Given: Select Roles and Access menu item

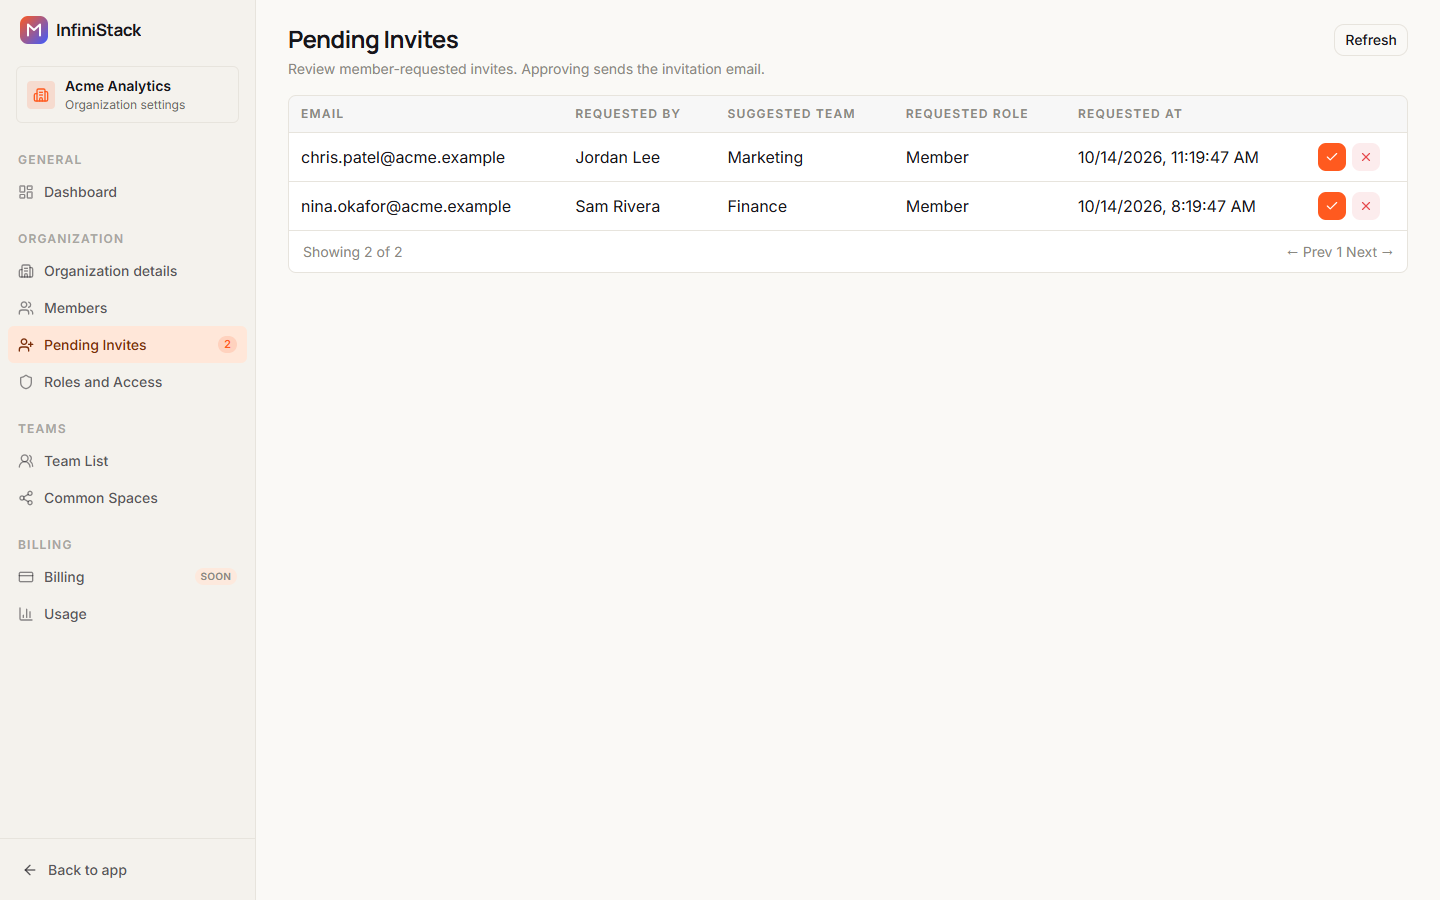Looking at the screenshot, I should 127,382.
